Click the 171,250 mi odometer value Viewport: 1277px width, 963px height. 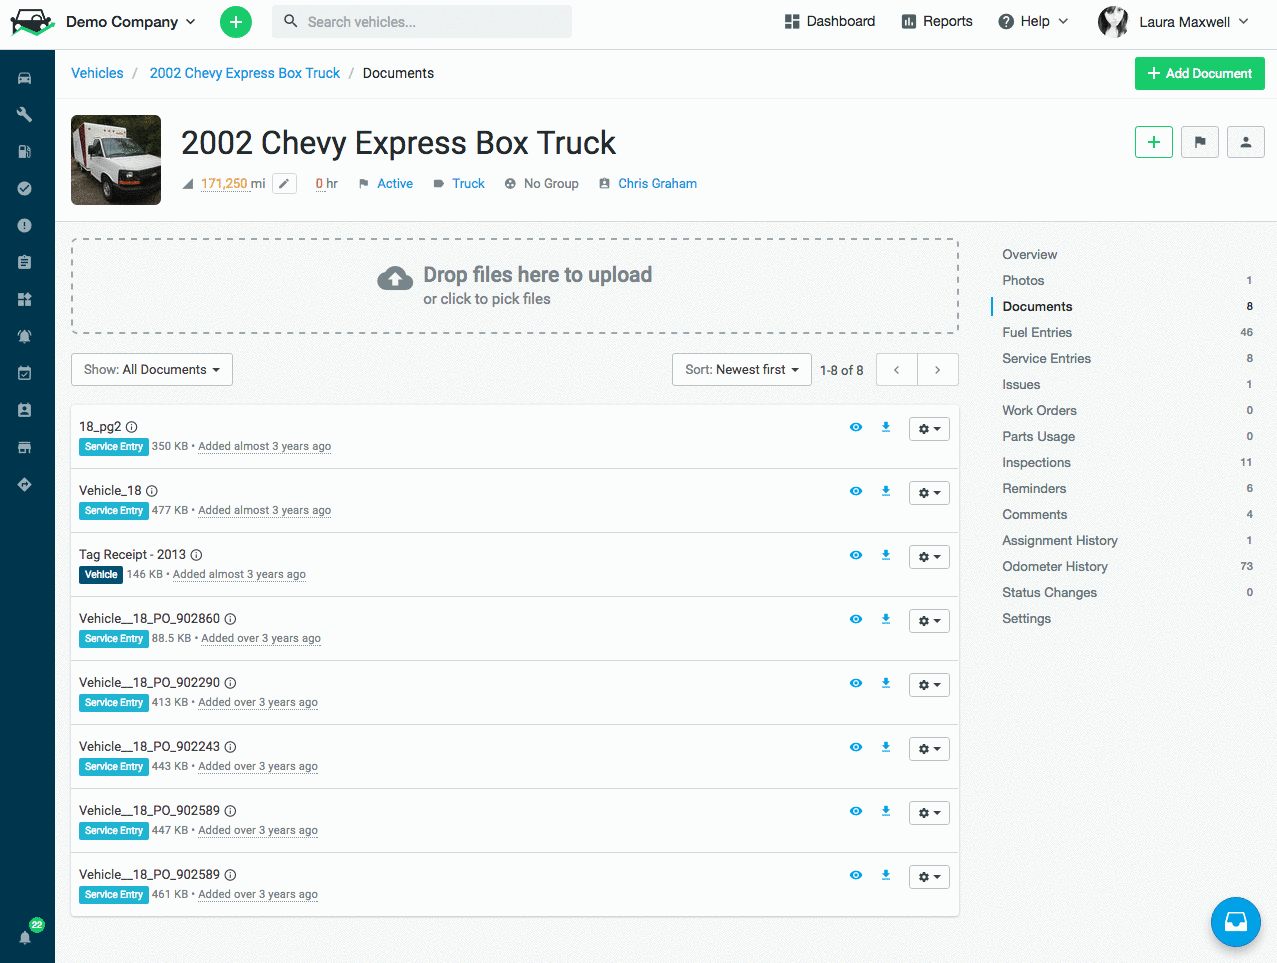click(233, 183)
